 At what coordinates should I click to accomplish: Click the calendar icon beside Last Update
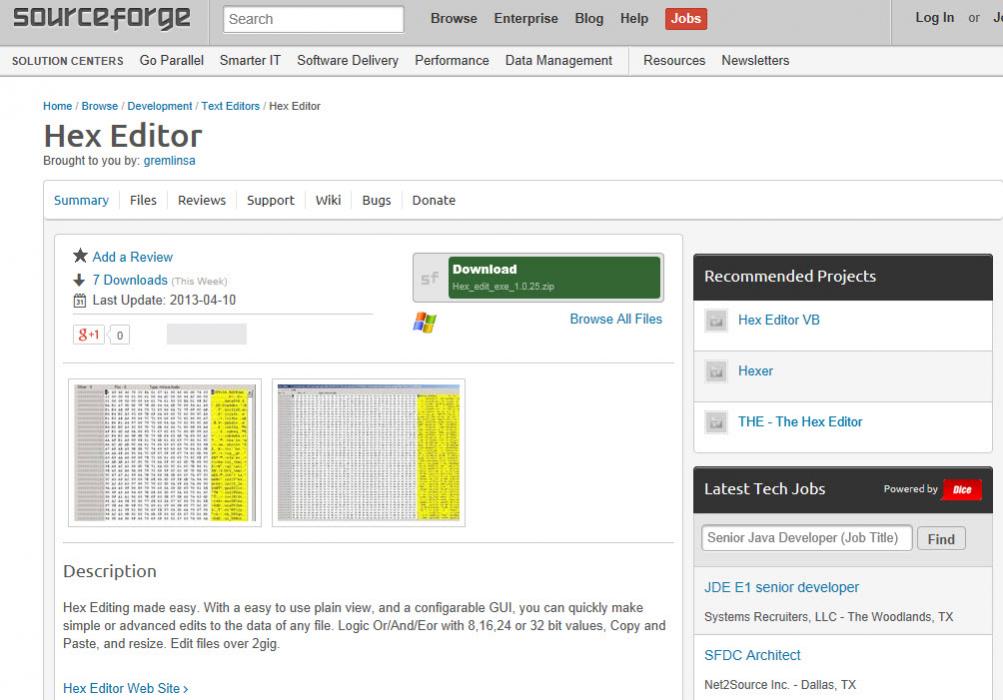(x=79, y=300)
